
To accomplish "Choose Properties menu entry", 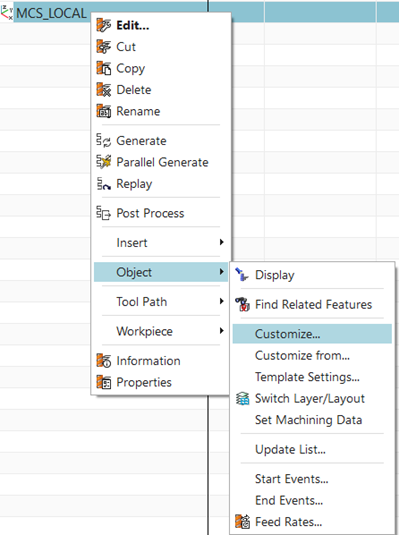I will pos(161,382).
